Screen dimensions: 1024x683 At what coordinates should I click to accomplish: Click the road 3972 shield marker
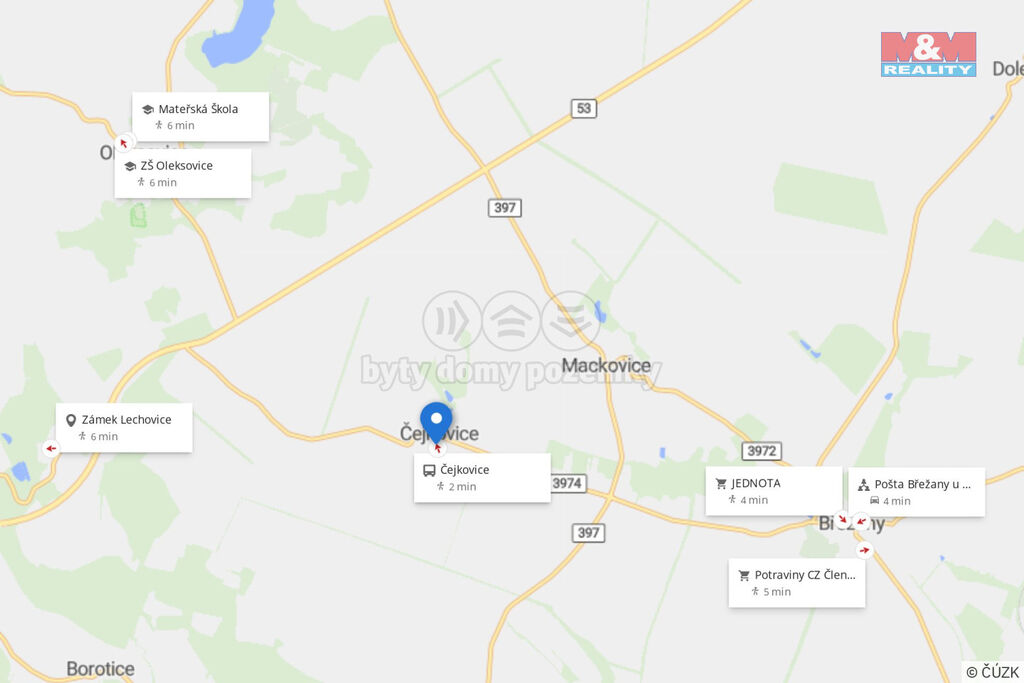click(x=761, y=451)
